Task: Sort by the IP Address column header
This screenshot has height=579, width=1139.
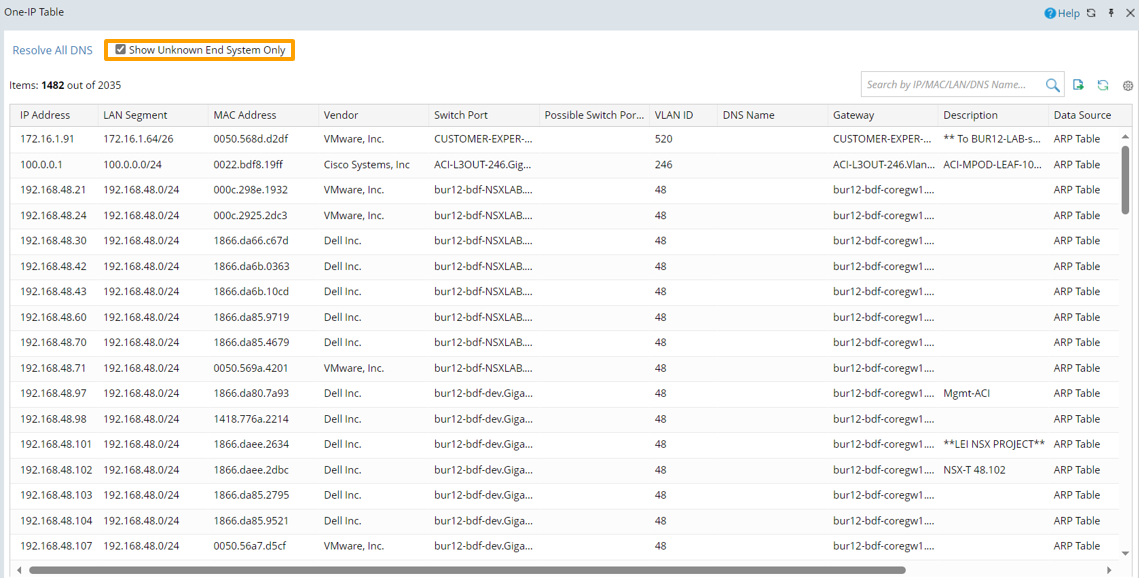Action: (45, 115)
